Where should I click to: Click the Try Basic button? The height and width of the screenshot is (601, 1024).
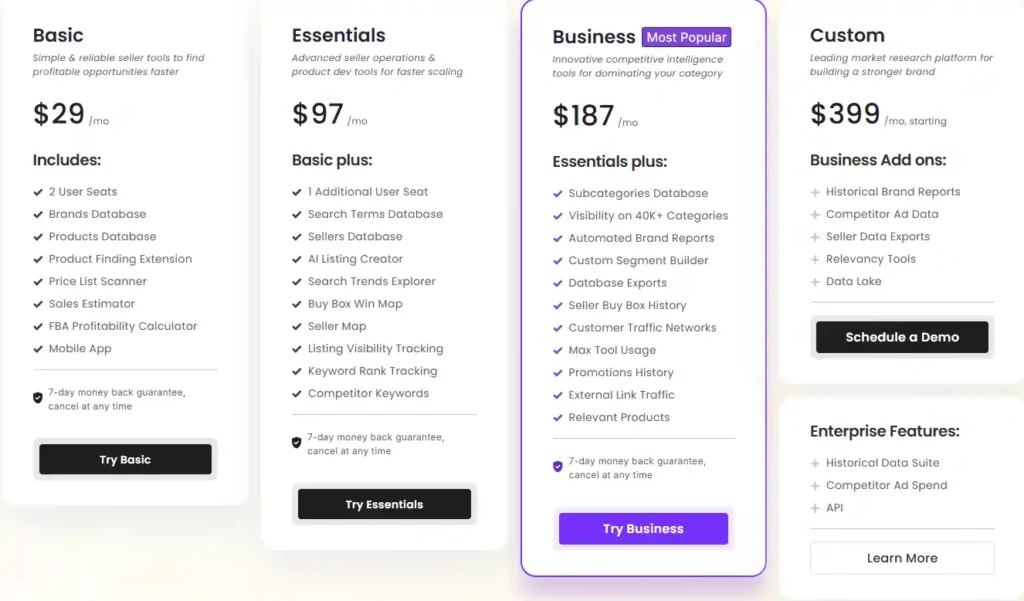[x=124, y=459]
